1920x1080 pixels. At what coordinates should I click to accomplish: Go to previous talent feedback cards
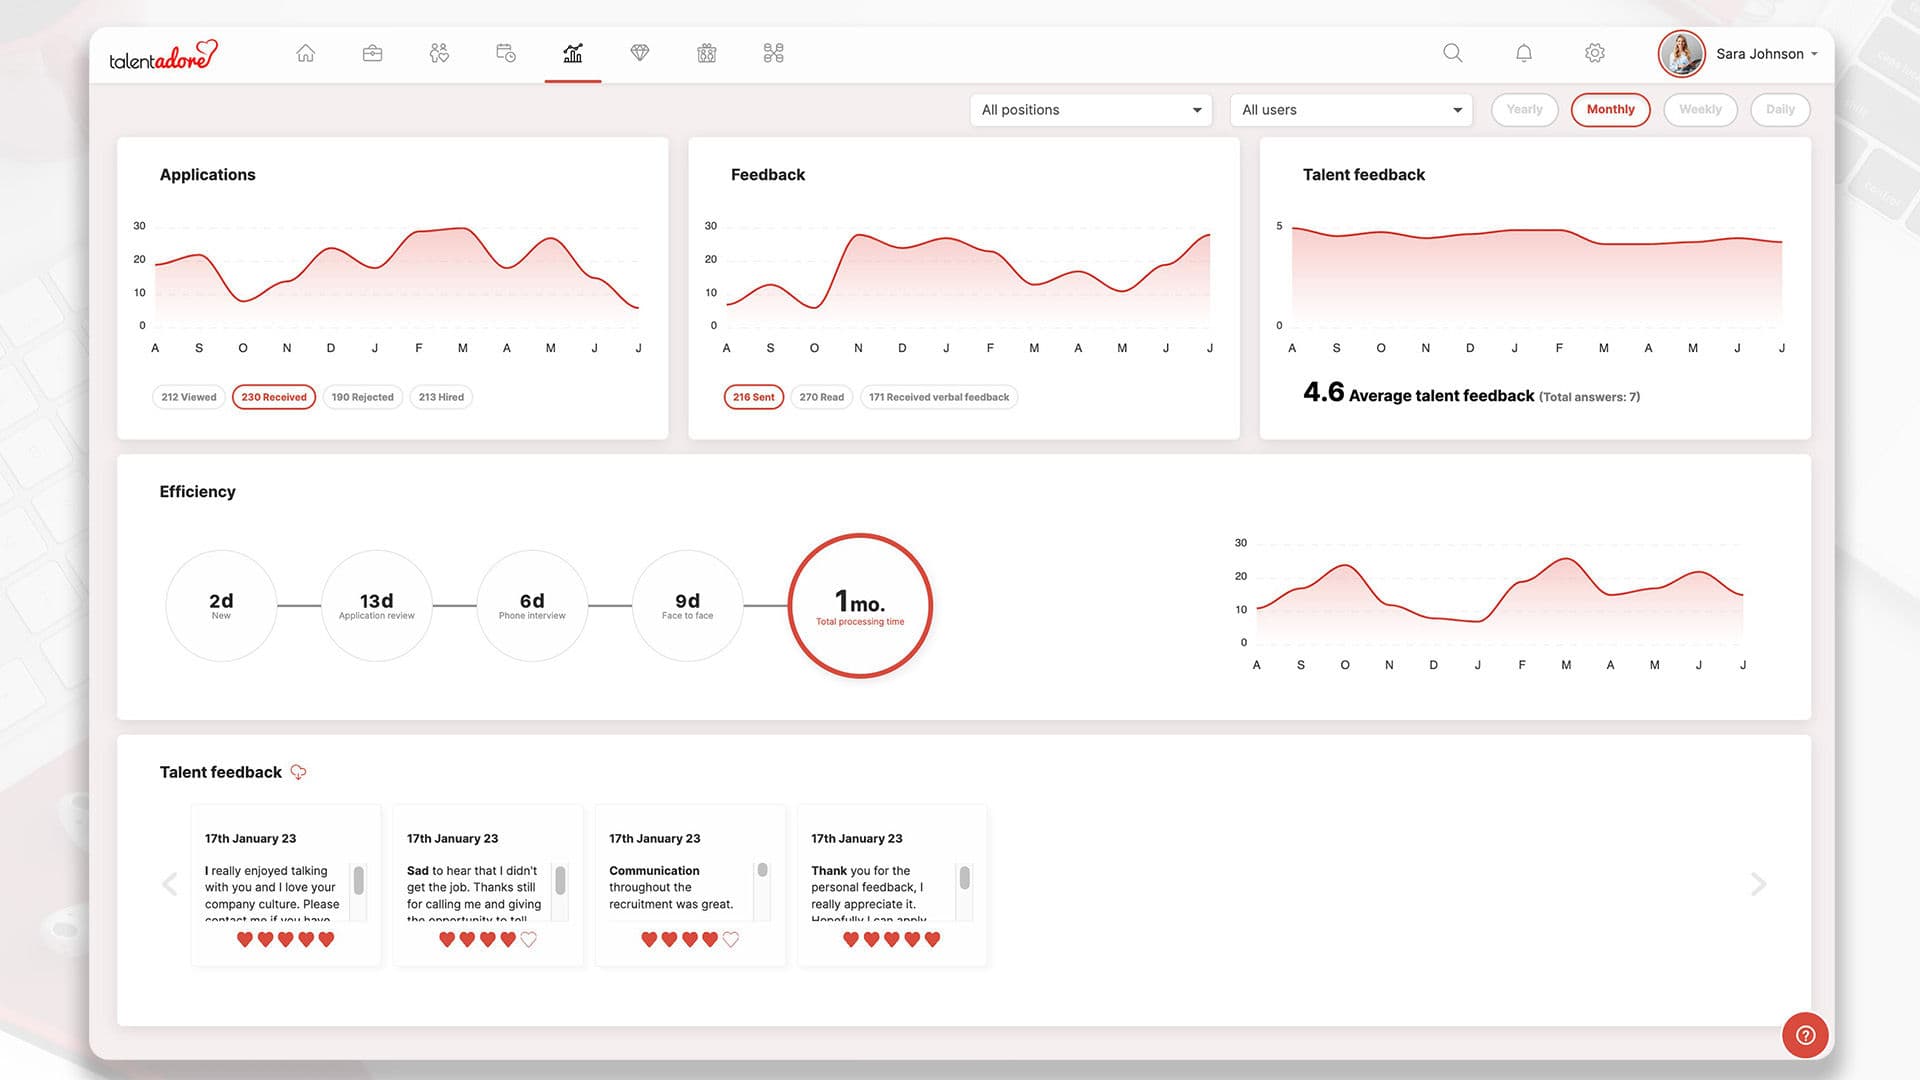pyautogui.click(x=170, y=884)
